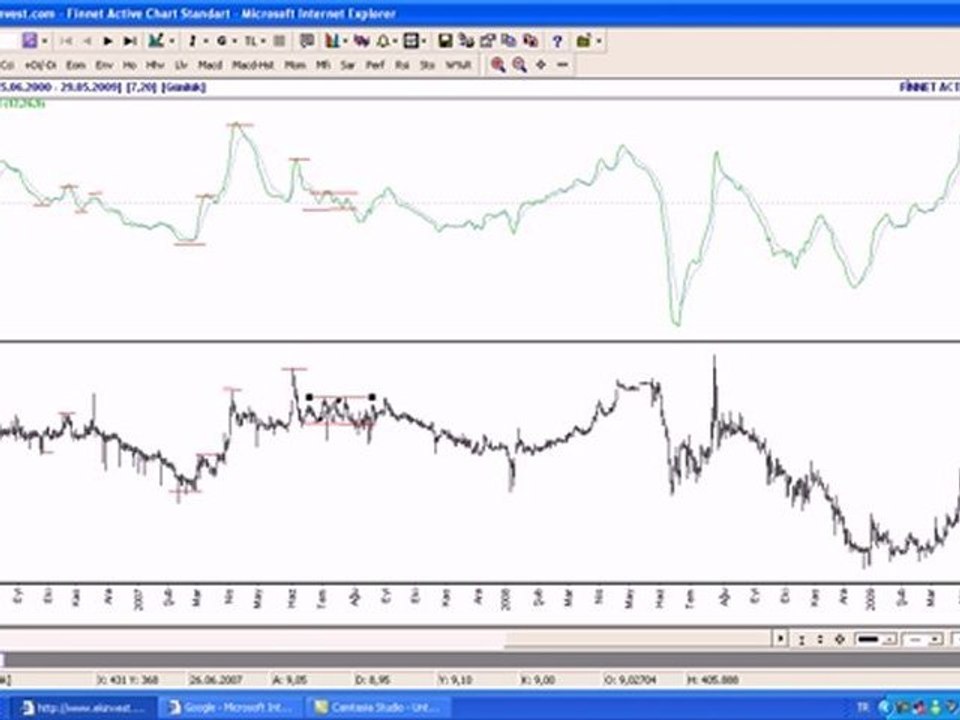Add the Eom indicator
Image resolution: width=960 pixels, height=720 pixels.
tap(76, 65)
